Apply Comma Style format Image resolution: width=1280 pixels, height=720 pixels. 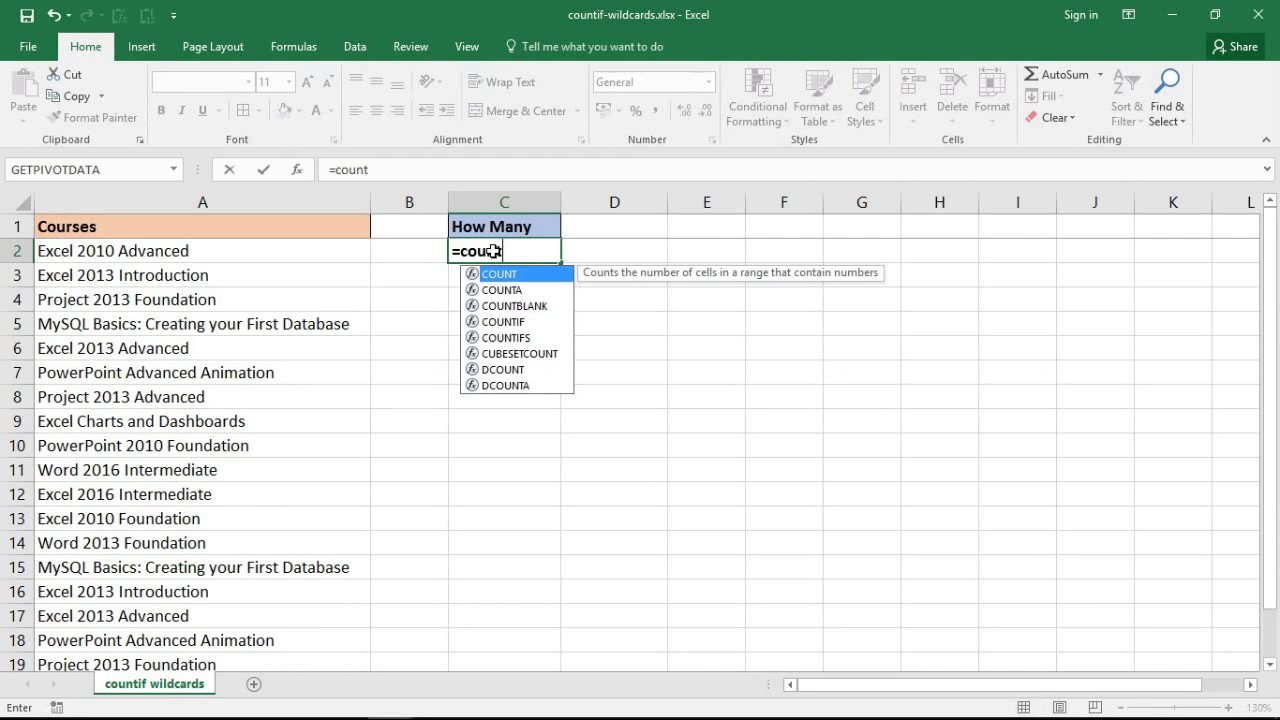pos(656,111)
